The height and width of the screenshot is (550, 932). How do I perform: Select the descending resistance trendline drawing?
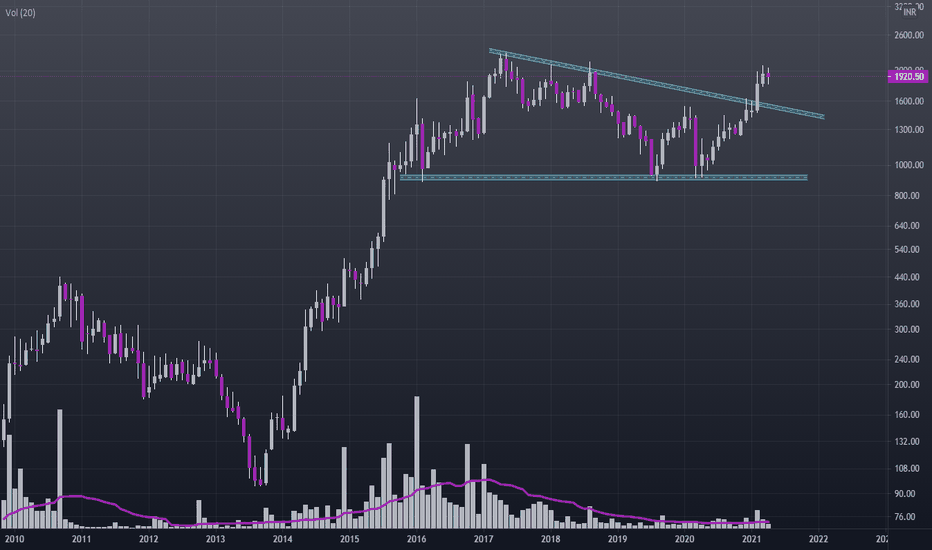point(657,84)
